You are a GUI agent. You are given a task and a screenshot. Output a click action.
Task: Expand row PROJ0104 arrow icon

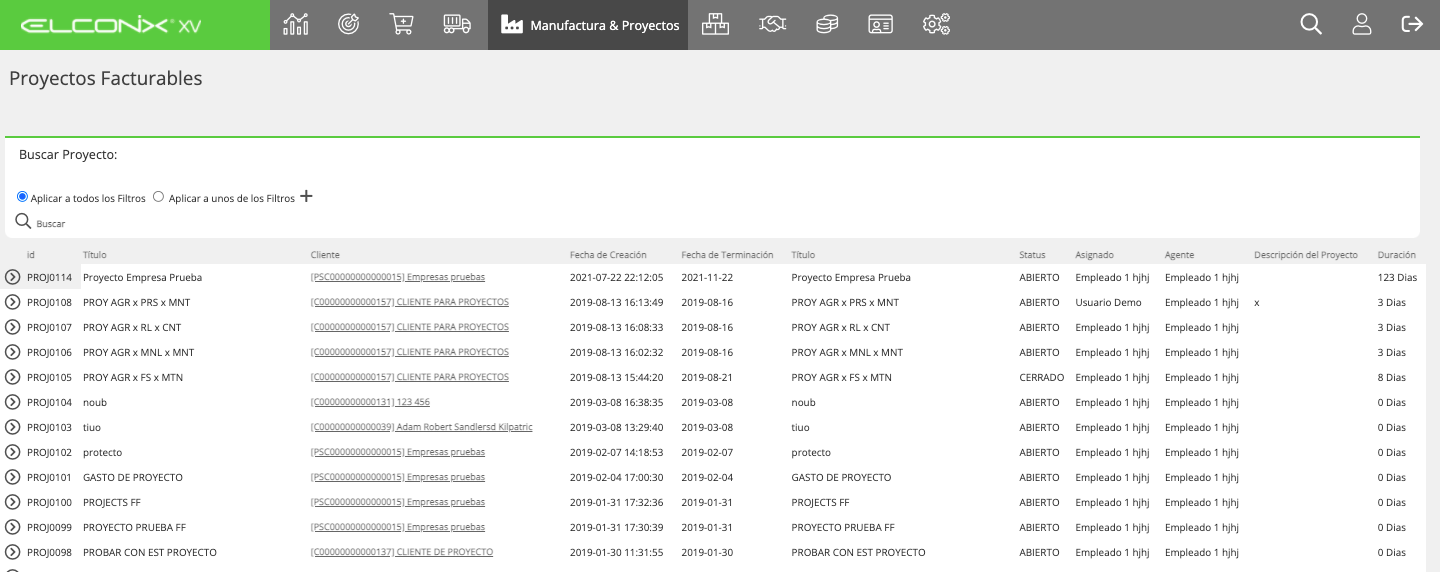click(x=12, y=402)
